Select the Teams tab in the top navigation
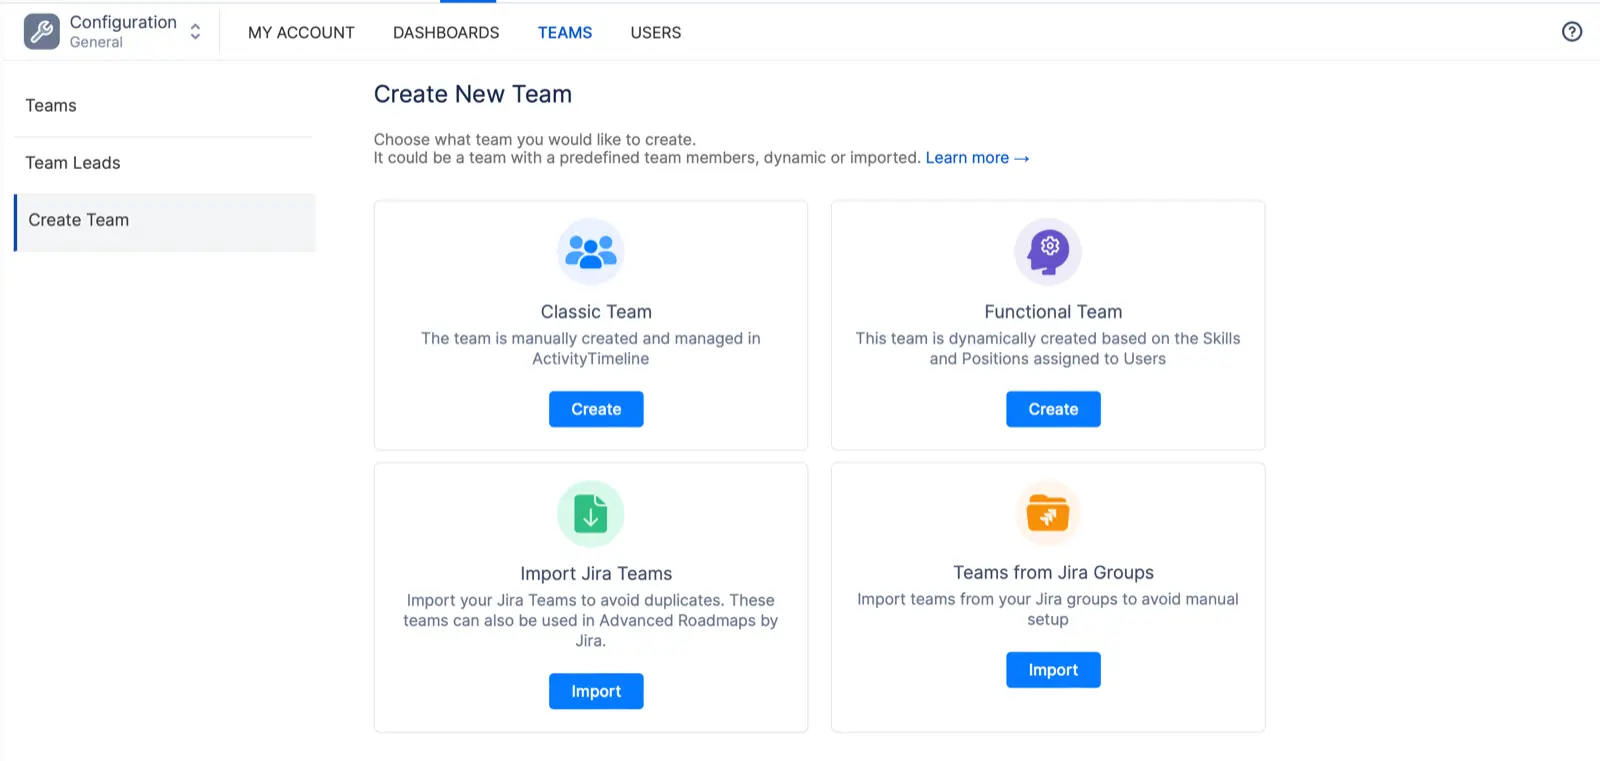 pos(565,33)
